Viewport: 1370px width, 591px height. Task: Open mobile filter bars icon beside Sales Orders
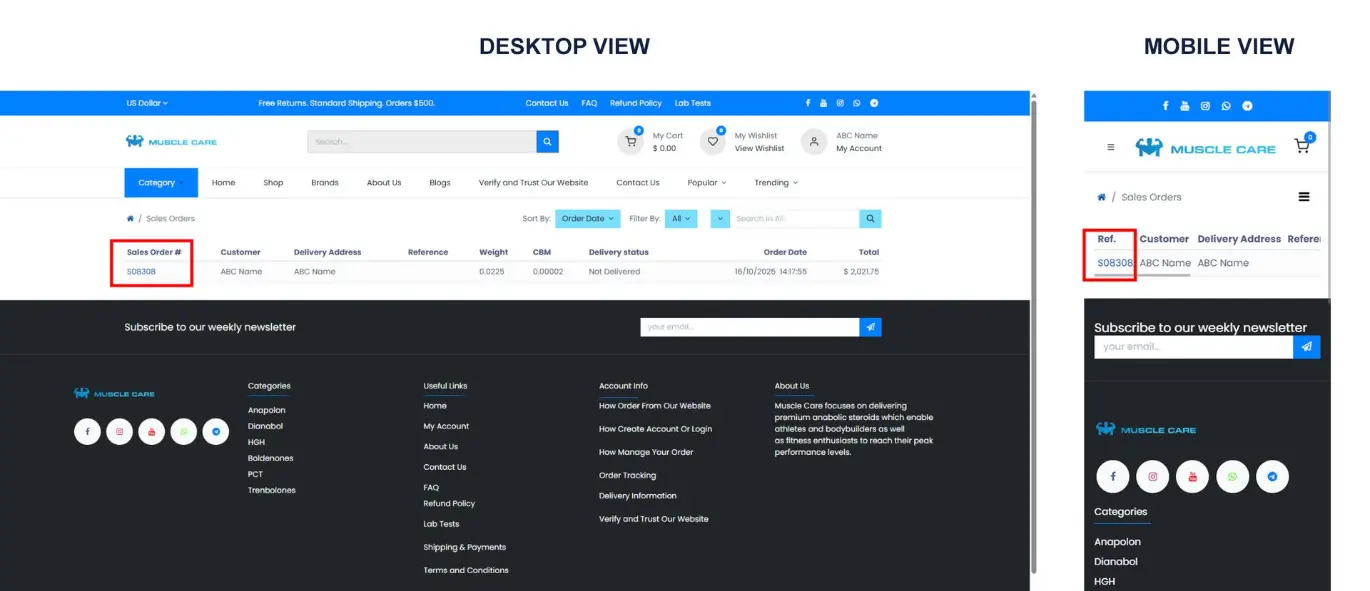[x=1304, y=197]
